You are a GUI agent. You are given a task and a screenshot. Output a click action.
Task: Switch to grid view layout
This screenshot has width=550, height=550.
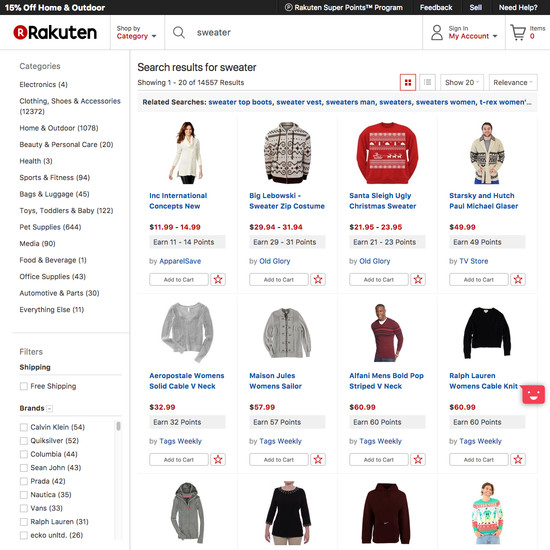coord(408,82)
